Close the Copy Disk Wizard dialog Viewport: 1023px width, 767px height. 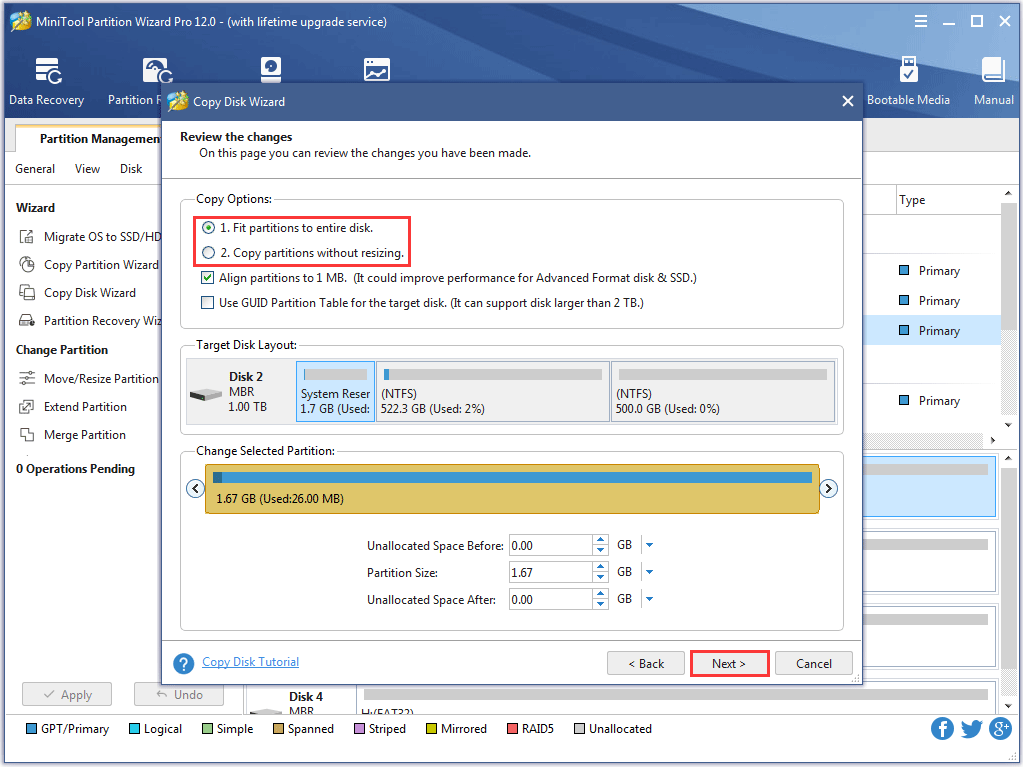tap(847, 101)
